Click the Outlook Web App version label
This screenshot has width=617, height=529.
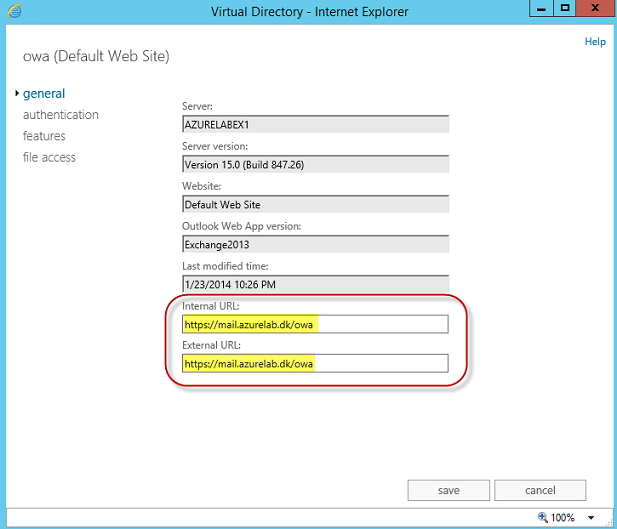242,226
